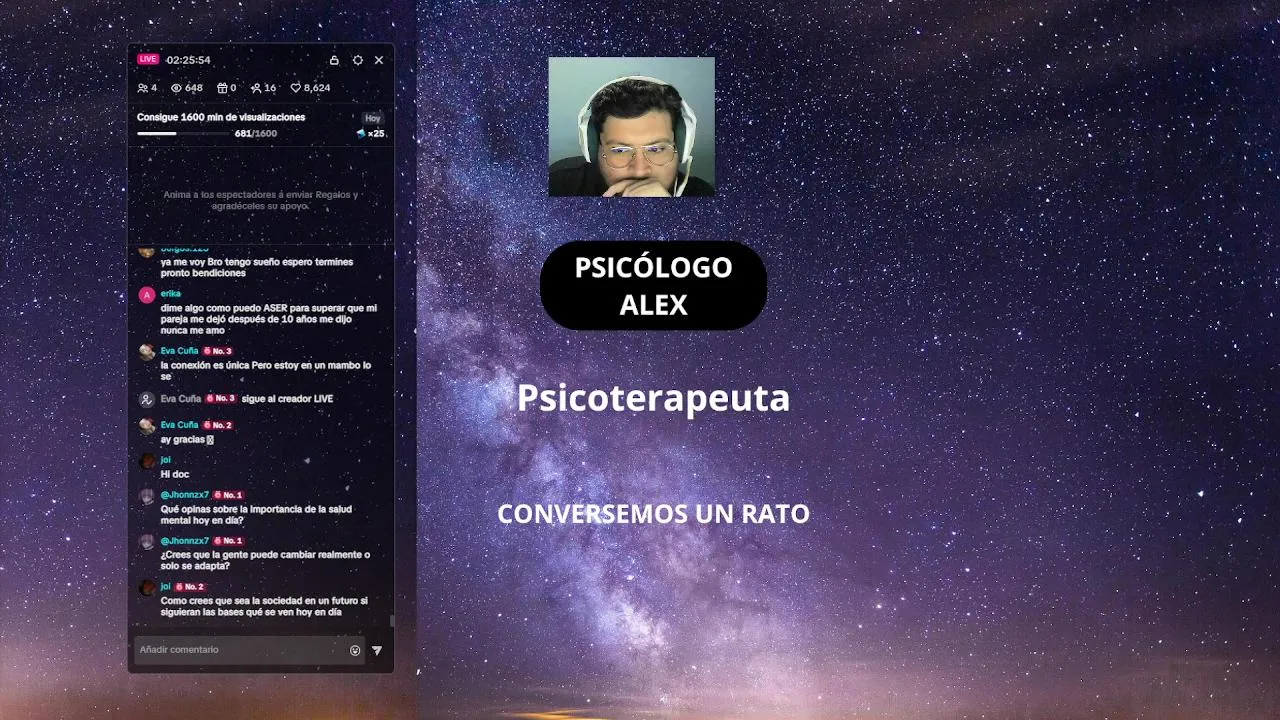Viewport: 1280px width, 720px height.
Task: Click the heart likes icon showing 8,624
Action: click(296, 88)
